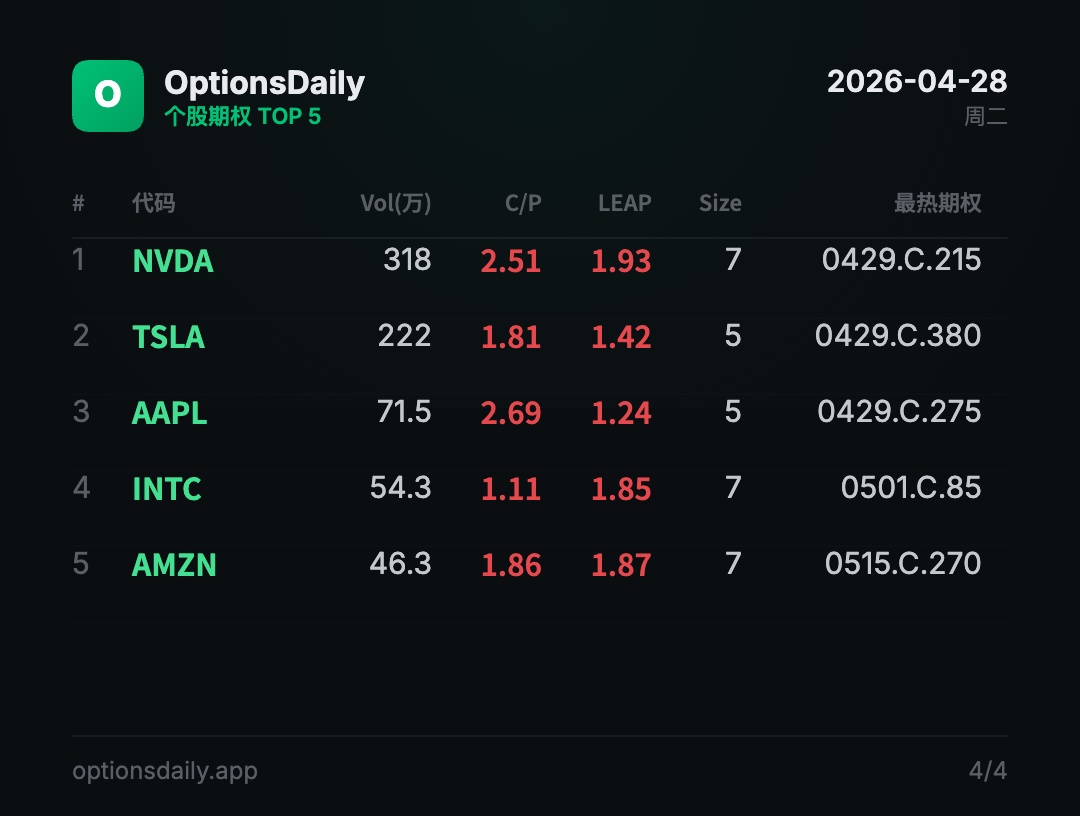The height and width of the screenshot is (816, 1080).
Task: Open the optionsdaily.app footer link
Action: coord(165,771)
